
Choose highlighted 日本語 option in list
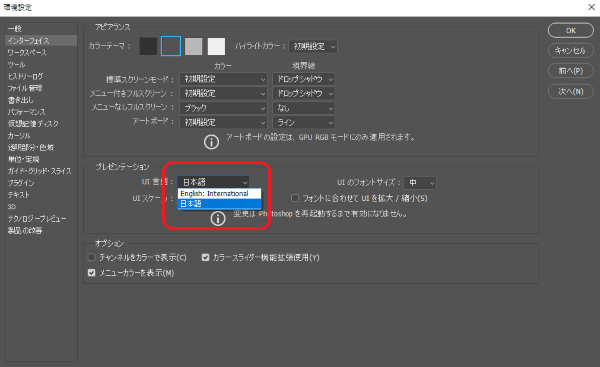coord(220,204)
